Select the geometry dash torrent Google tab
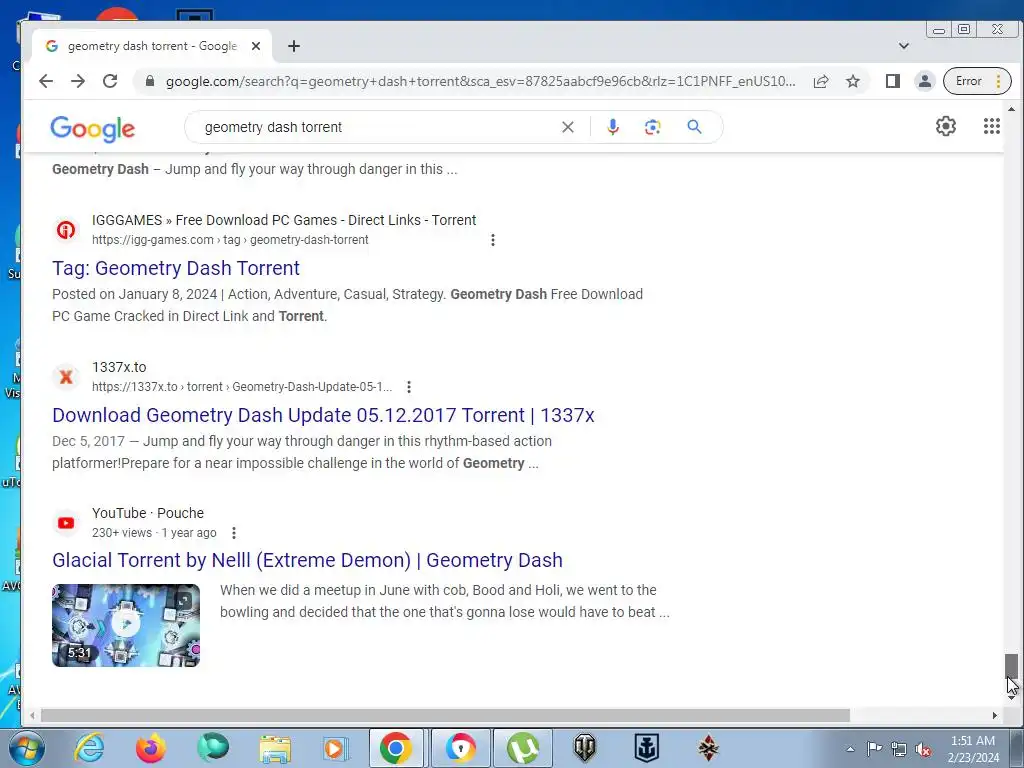 [152, 46]
